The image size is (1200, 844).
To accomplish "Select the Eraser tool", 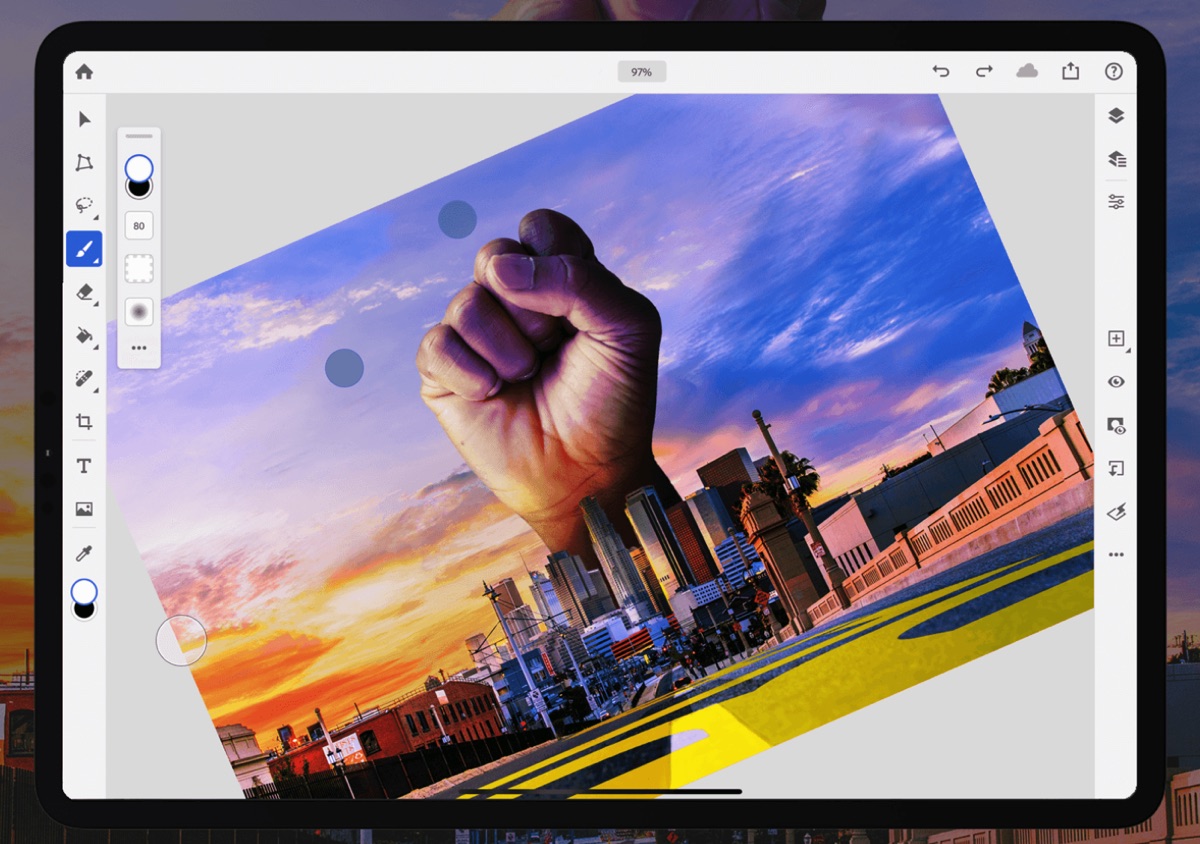I will click(84, 292).
